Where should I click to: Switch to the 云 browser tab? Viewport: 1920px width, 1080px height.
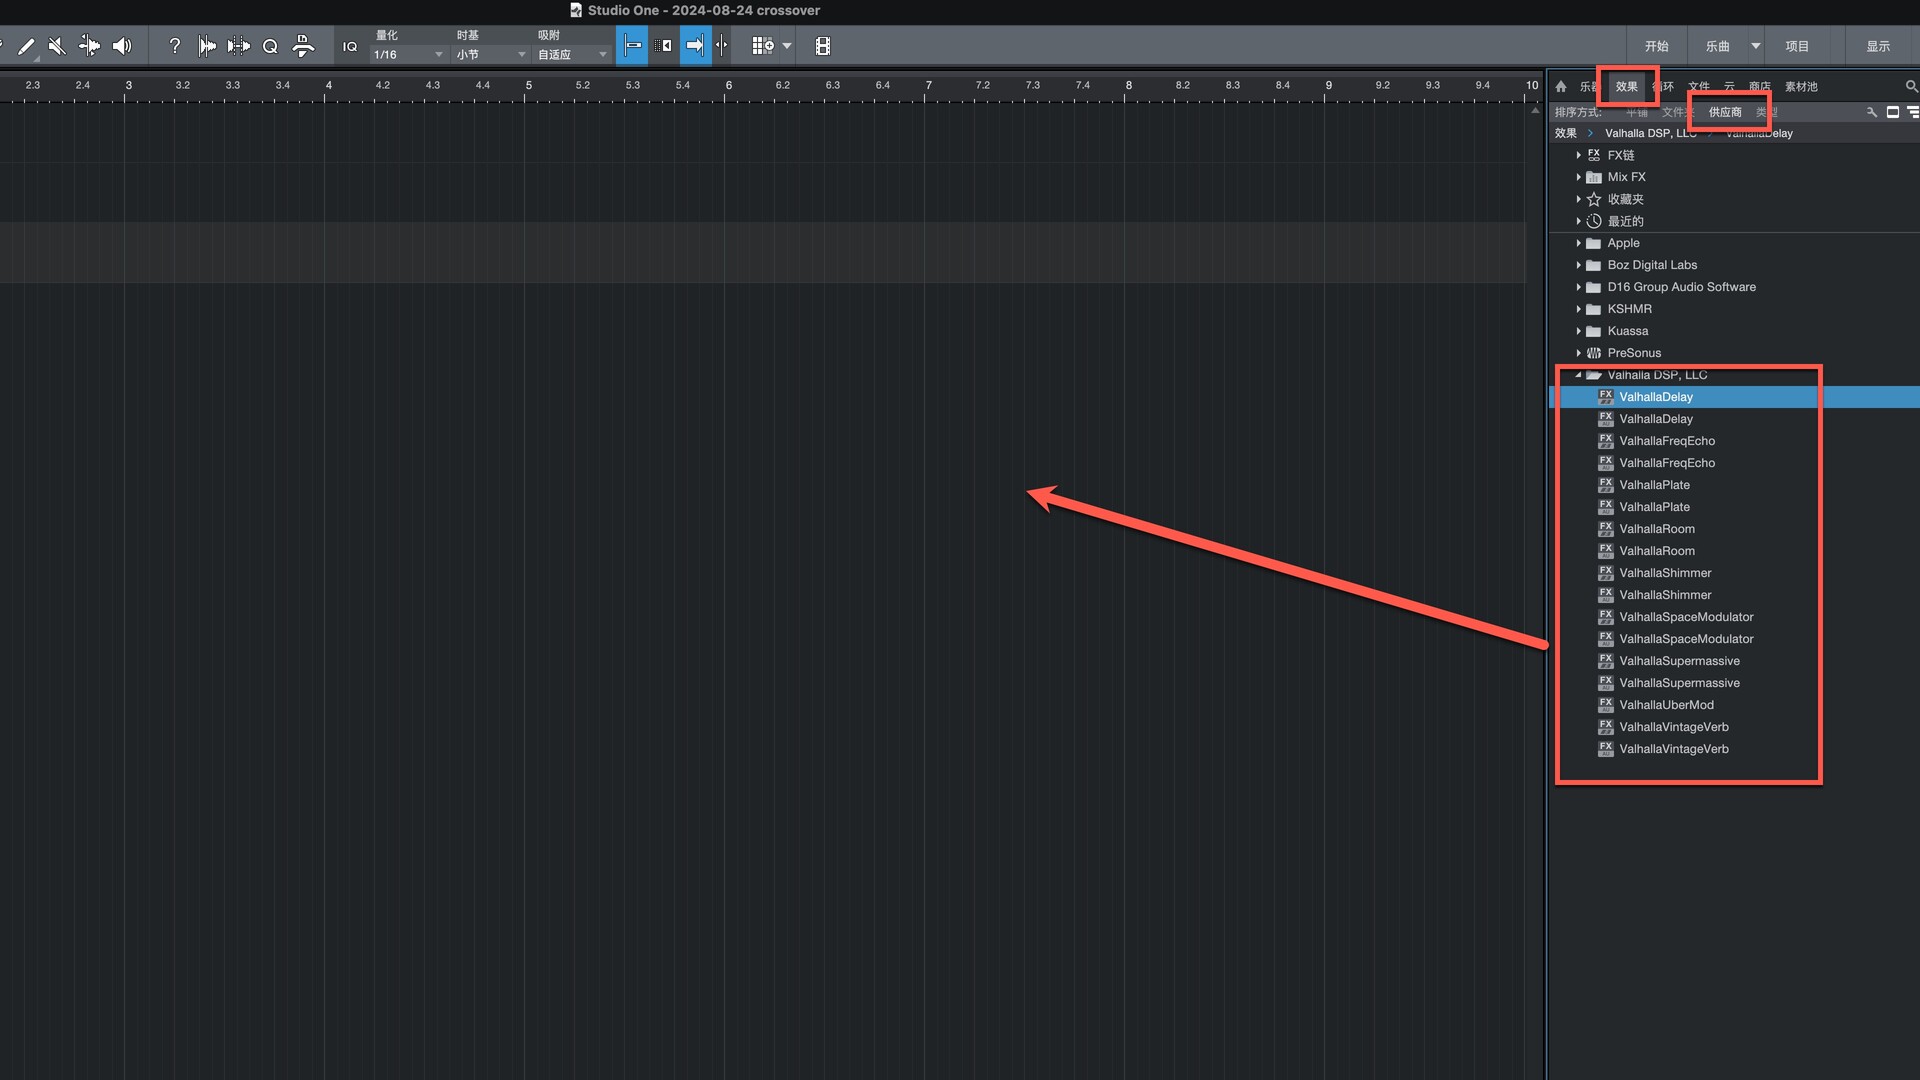[1730, 87]
